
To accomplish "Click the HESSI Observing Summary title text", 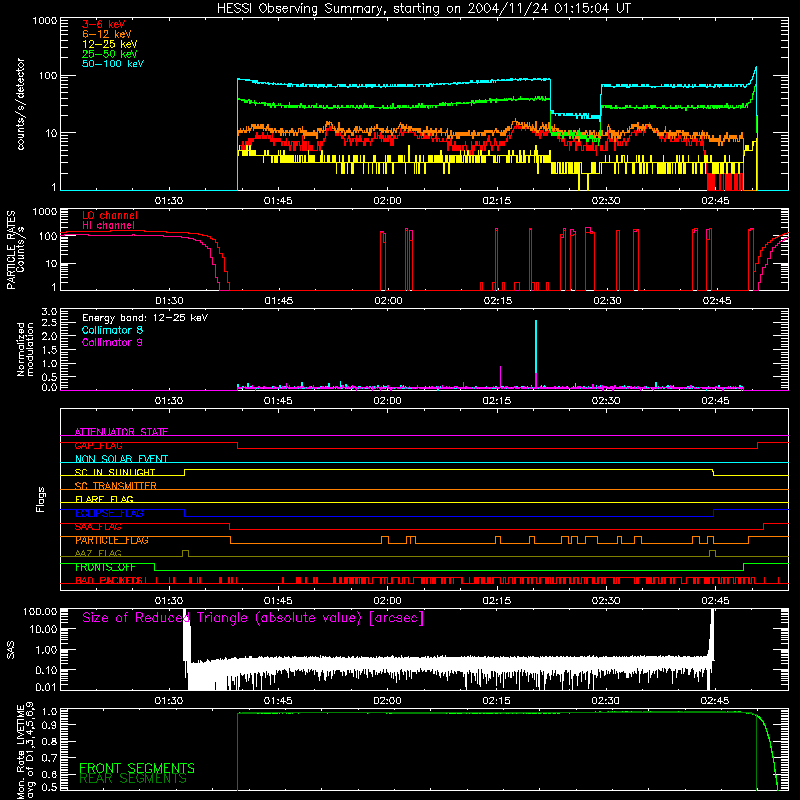I will (424, 9).
